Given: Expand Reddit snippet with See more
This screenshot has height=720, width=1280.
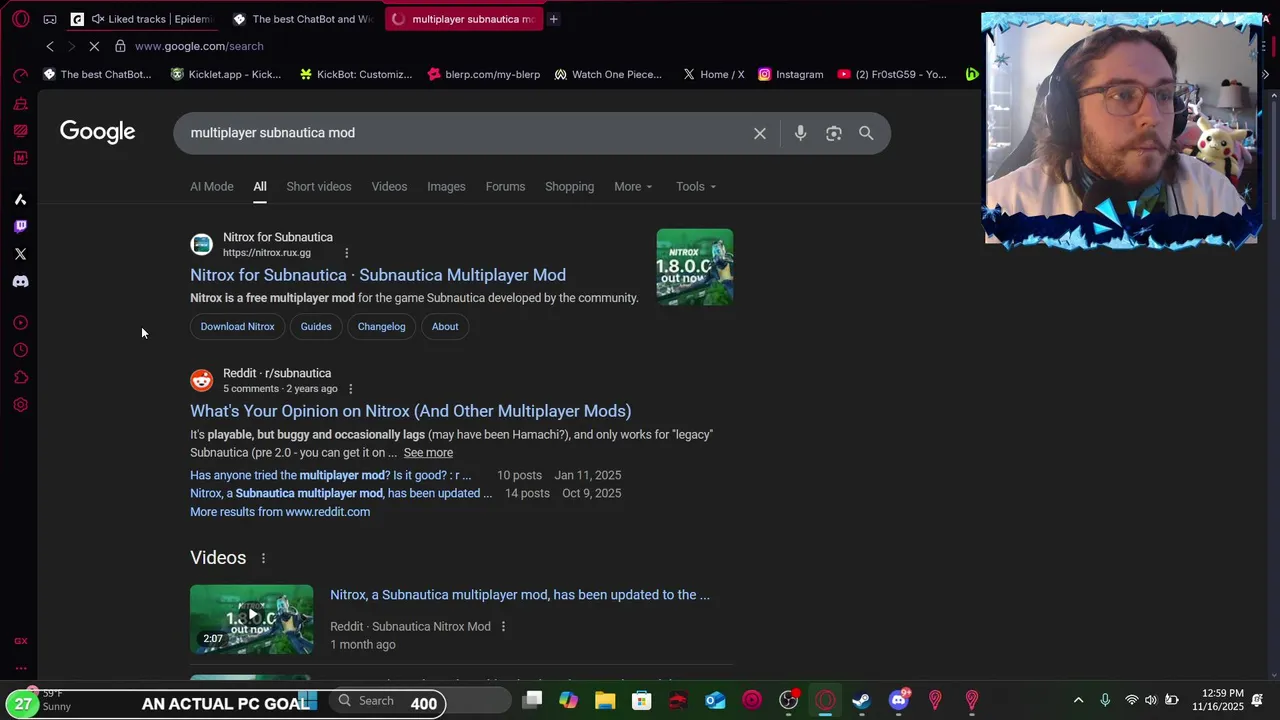Looking at the screenshot, I should (x=428, y=453).
